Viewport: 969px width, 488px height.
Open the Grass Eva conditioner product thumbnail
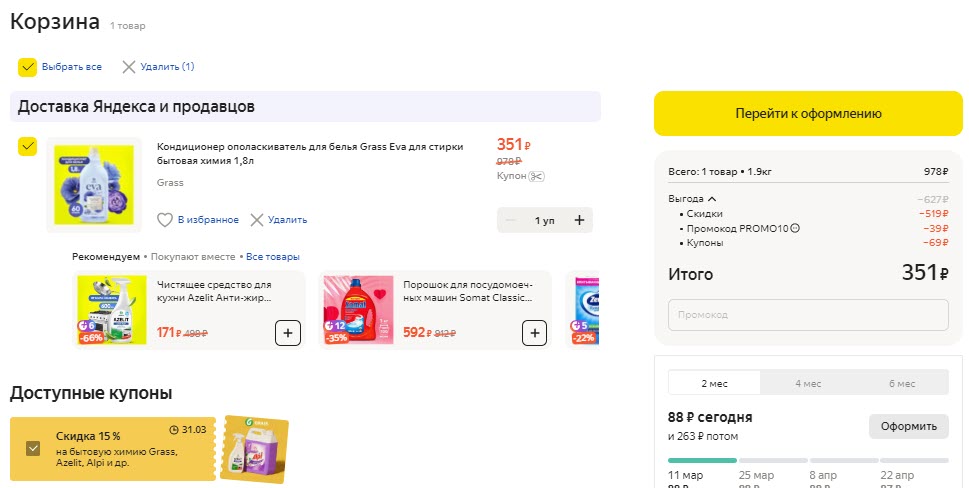(x=94, y=184)
